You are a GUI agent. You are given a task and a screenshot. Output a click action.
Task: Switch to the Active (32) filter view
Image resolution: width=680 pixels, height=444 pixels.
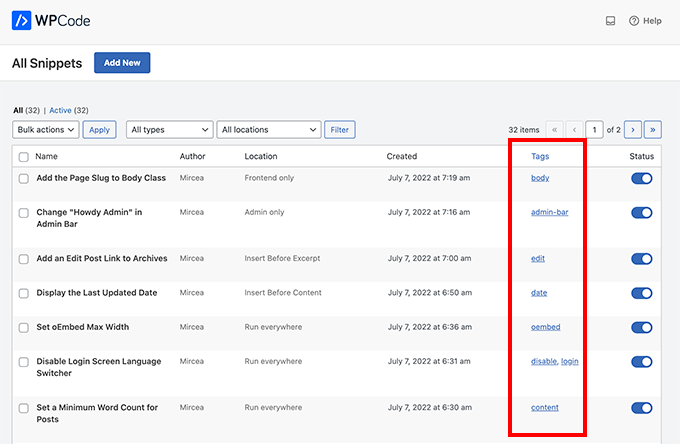tap(68, 110)
